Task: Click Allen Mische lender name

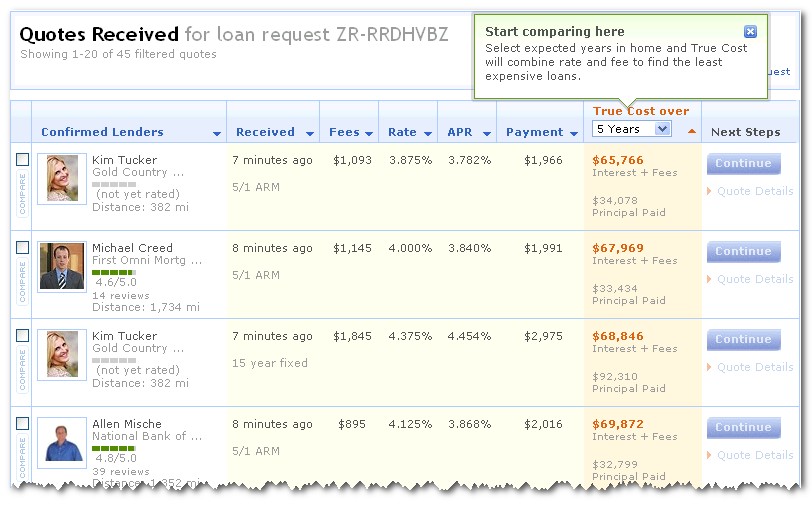Action: tap(126, 424)
